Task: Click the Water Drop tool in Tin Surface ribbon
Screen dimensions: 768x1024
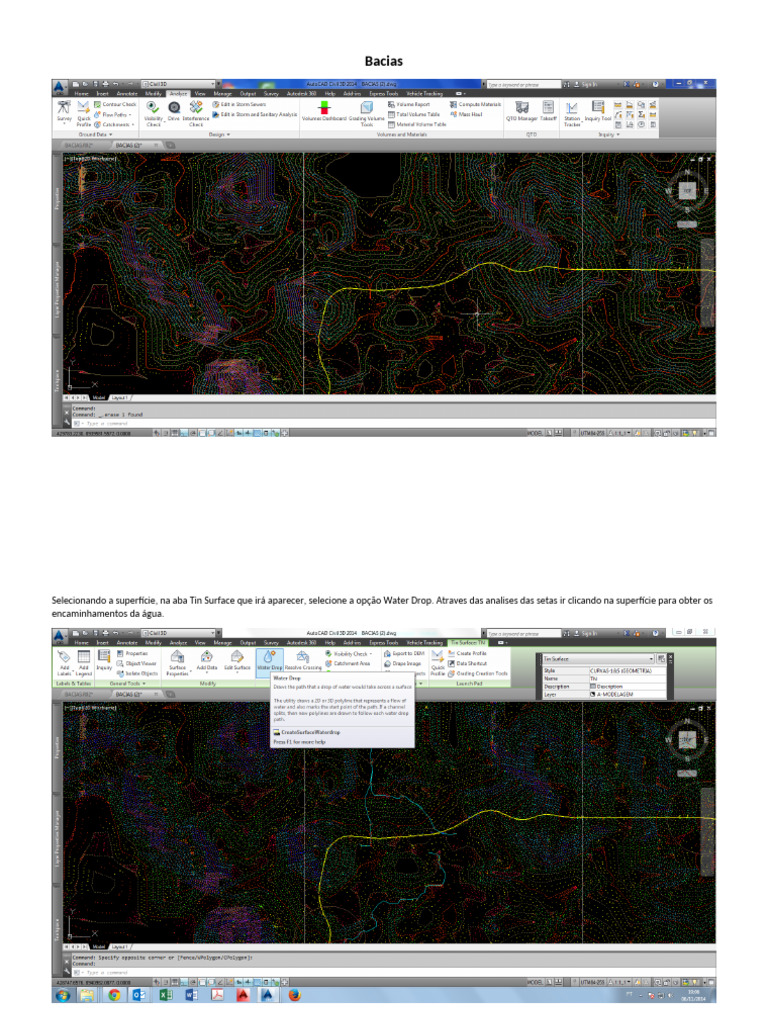Action: click(269, 660)
